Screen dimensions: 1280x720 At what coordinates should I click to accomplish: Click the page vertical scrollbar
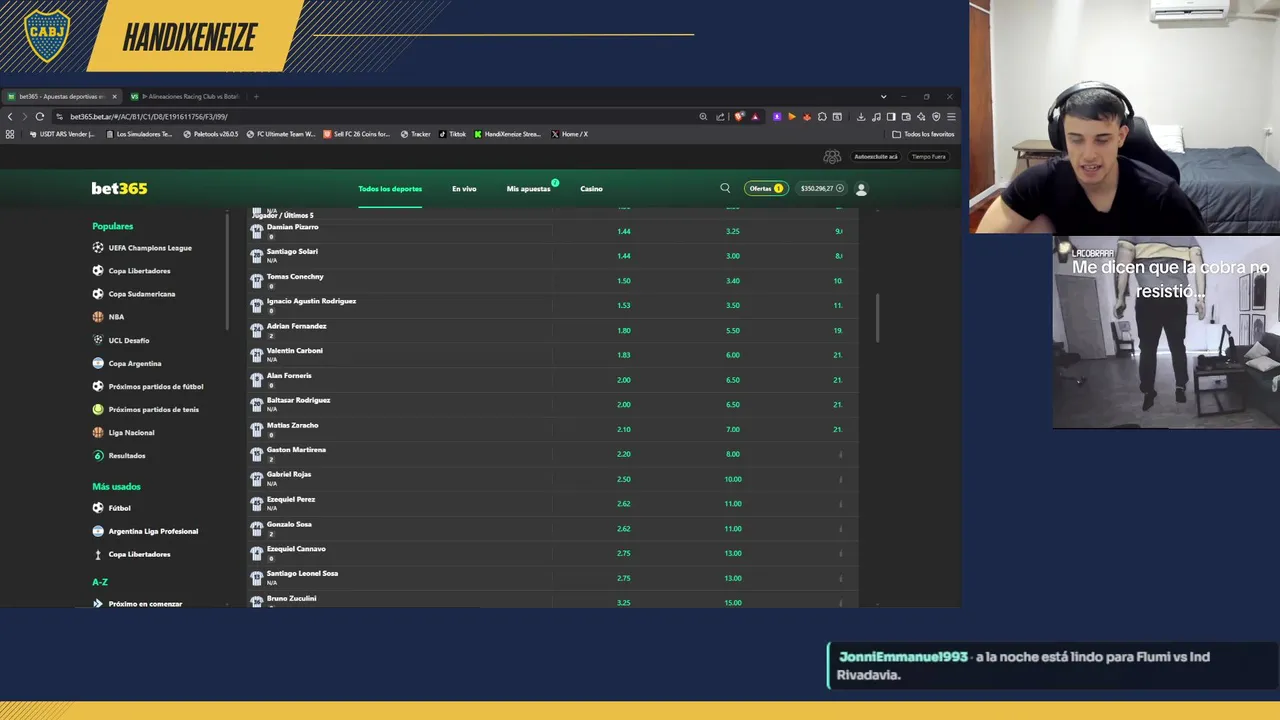tap(877, 318)
